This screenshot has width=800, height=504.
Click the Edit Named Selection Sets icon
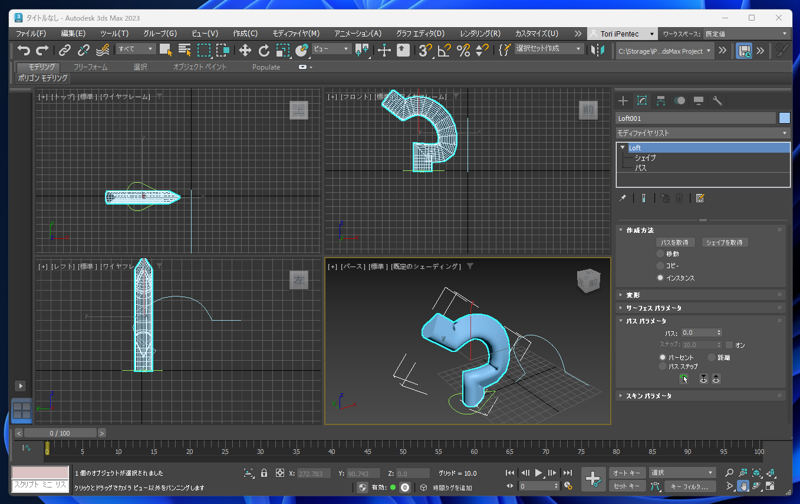click(x=505, y=50)
